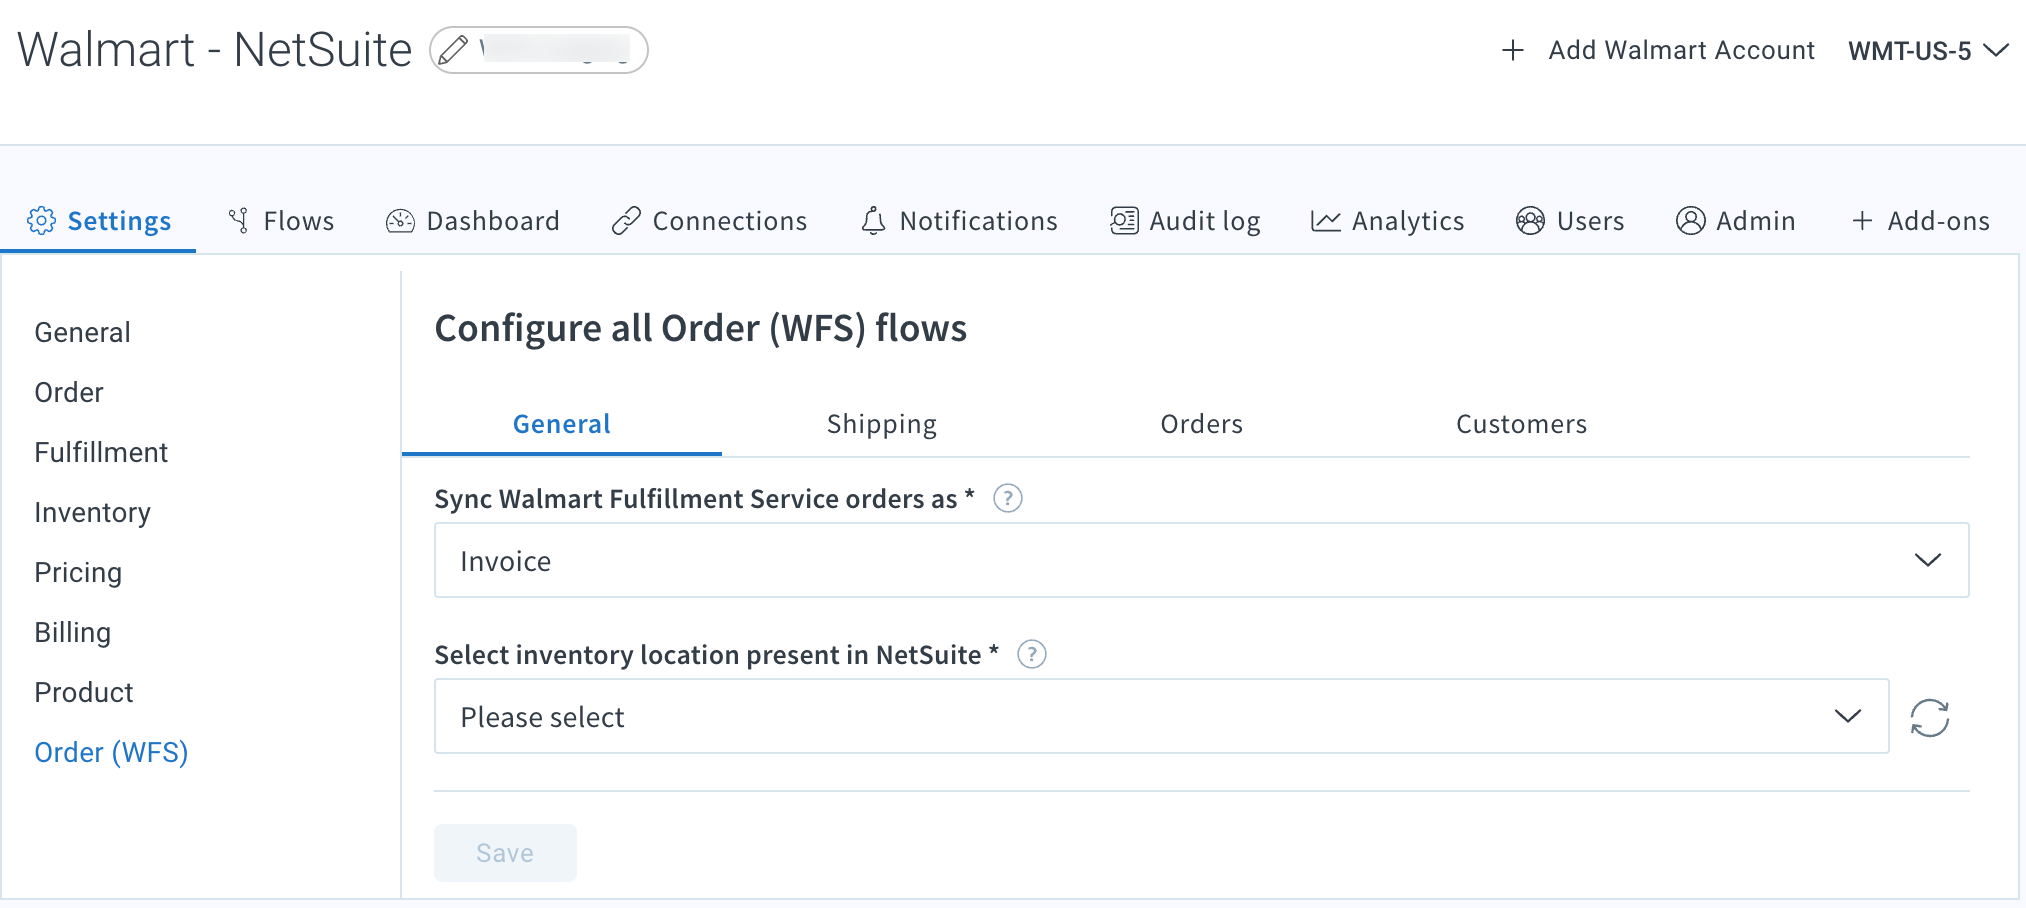Switch to the Orders sub-tab
2026x908 pixels.
click(1202, 424)
